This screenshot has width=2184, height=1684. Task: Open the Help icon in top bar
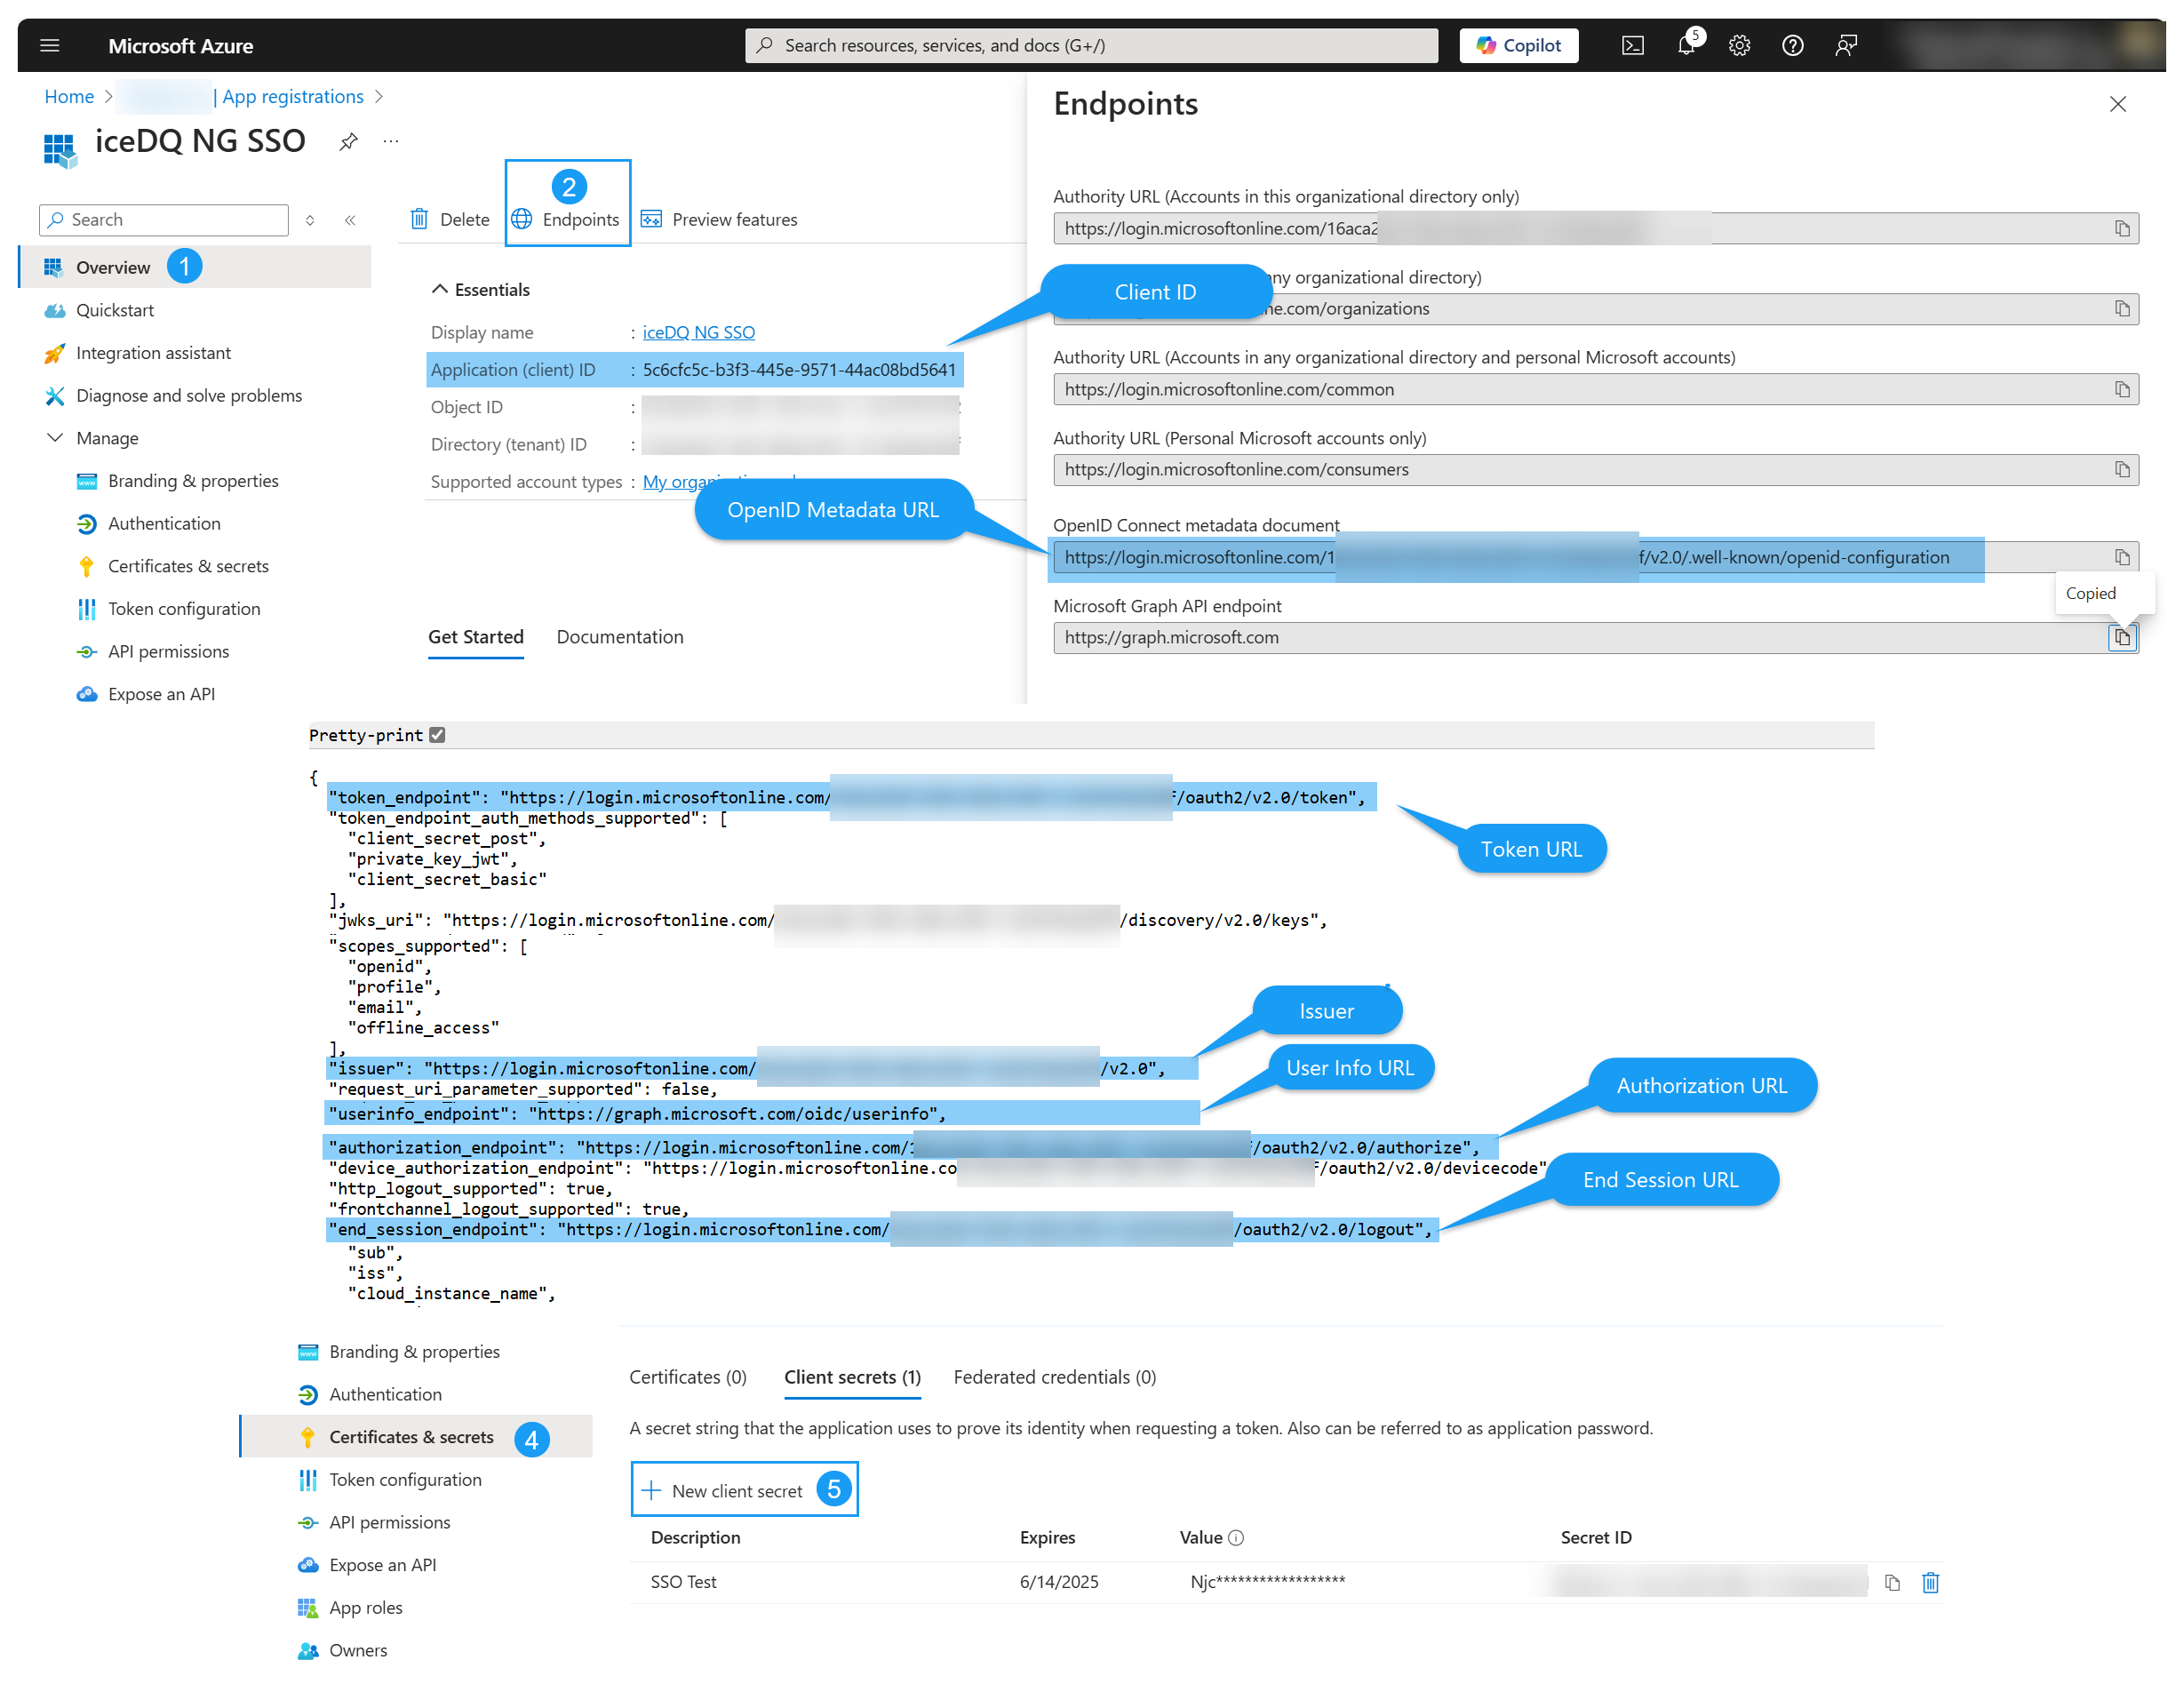point(1792,45)
